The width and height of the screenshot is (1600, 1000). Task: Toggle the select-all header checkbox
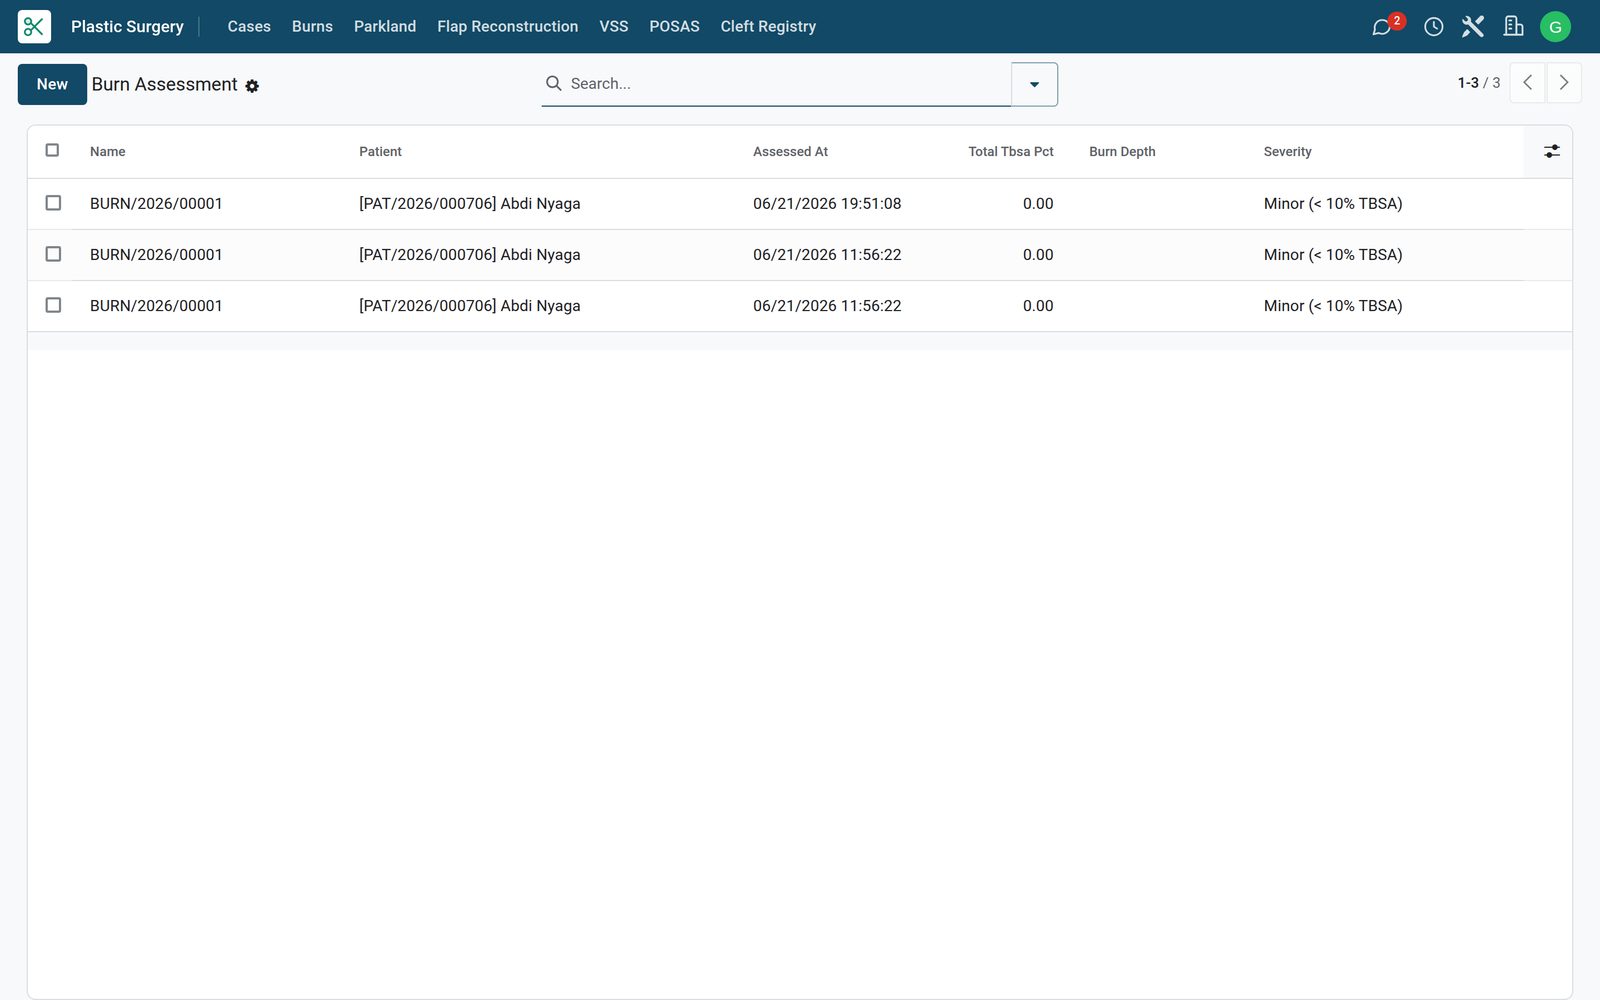53,150
